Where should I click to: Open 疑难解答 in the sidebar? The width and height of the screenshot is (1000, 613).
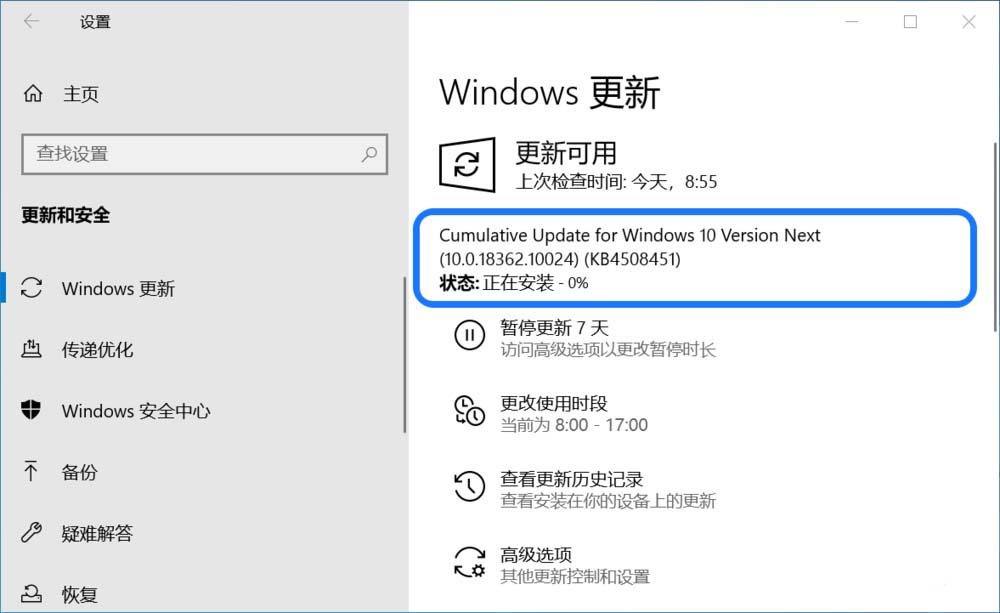pyautogui.click(x=97, y=533)
